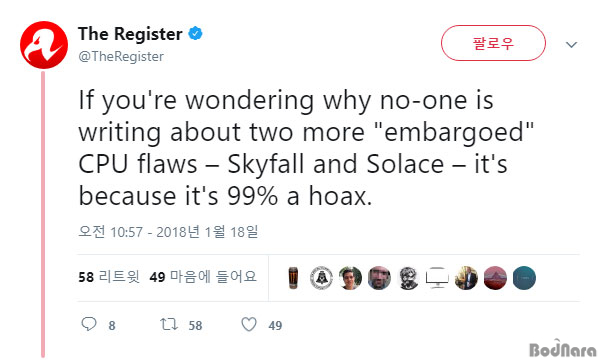600x360 pixels.
Task: Open the @TheRegister handle link
Action: (121, 57)
